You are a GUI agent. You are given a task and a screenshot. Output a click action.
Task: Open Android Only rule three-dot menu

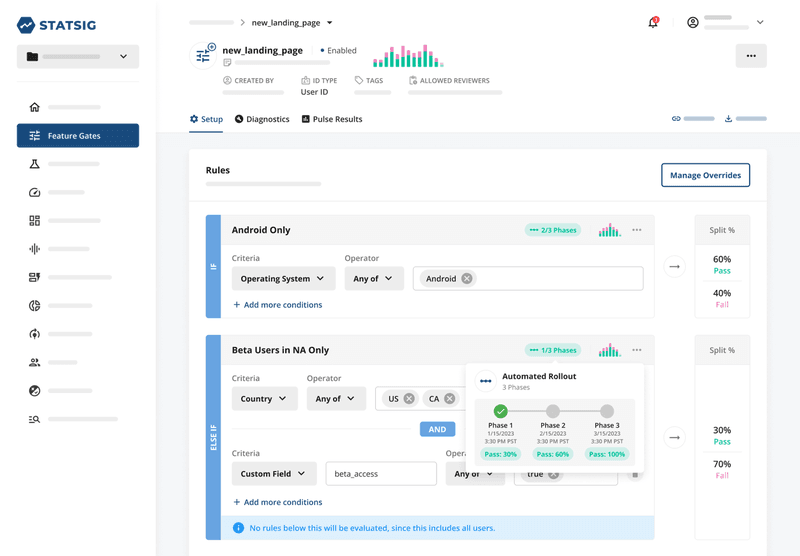pos(637,230)
